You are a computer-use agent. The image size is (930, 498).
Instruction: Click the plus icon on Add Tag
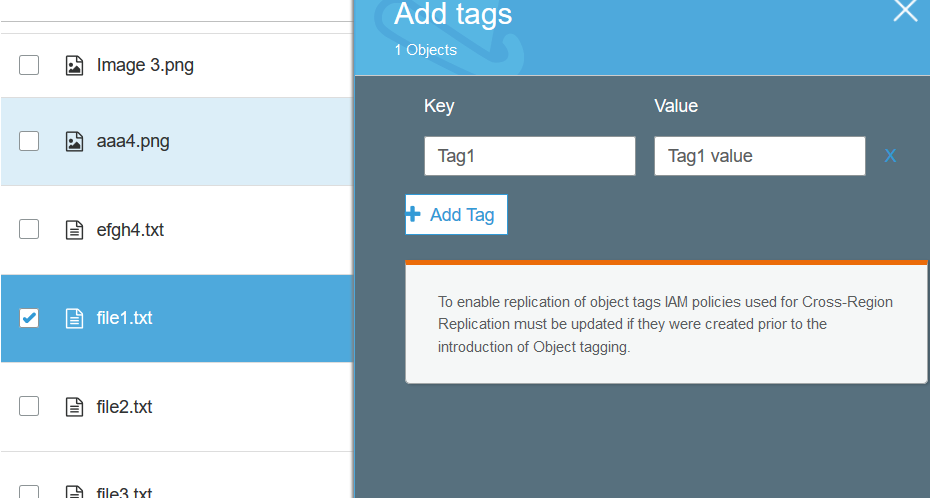point(413,215)
